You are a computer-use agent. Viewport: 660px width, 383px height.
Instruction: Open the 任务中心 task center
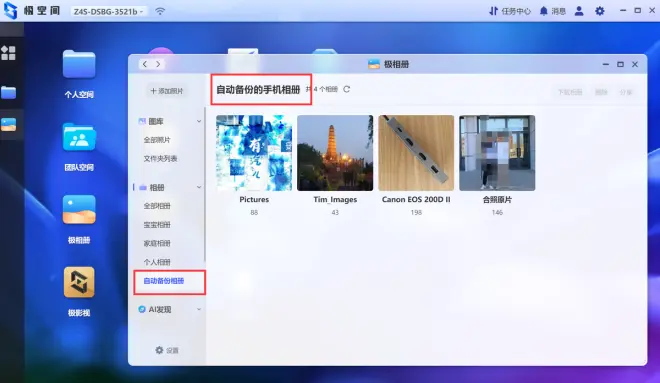pos(510,11)
